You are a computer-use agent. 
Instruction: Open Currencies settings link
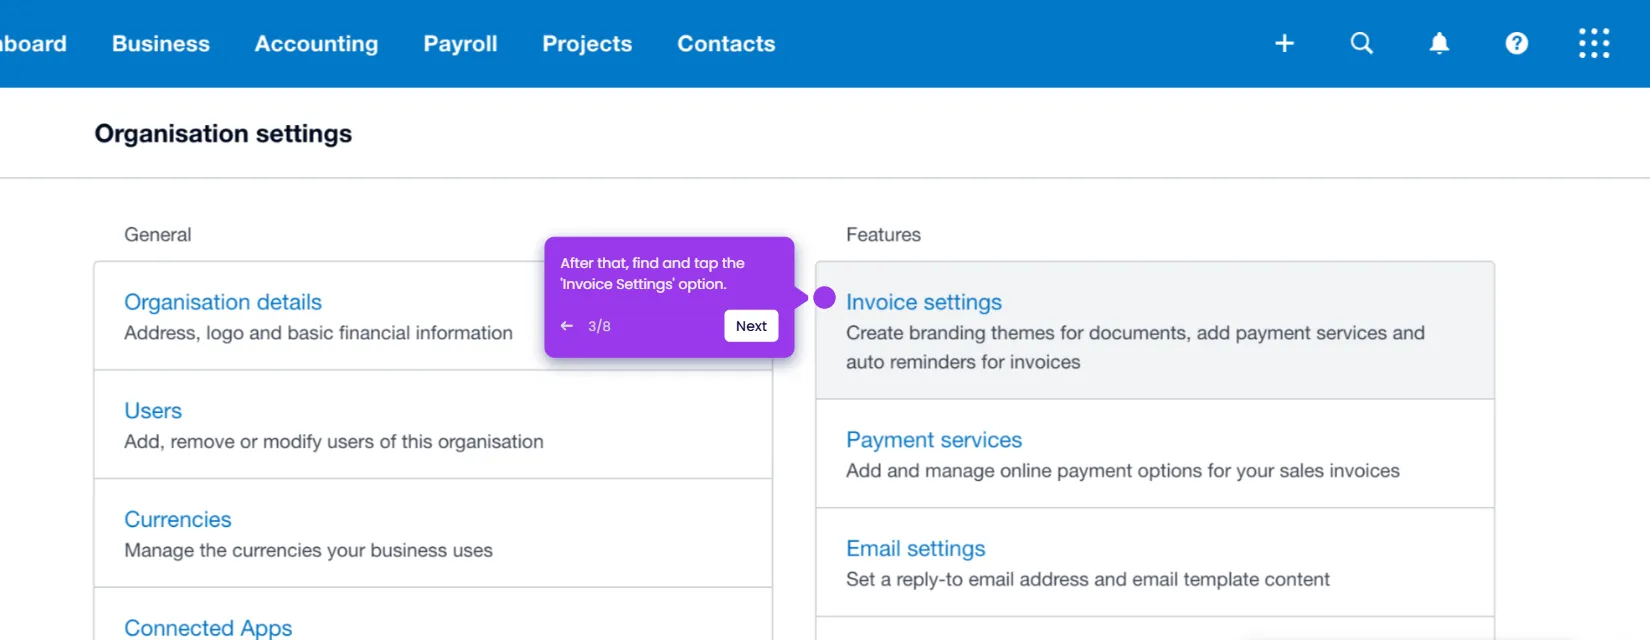[177, 520]
